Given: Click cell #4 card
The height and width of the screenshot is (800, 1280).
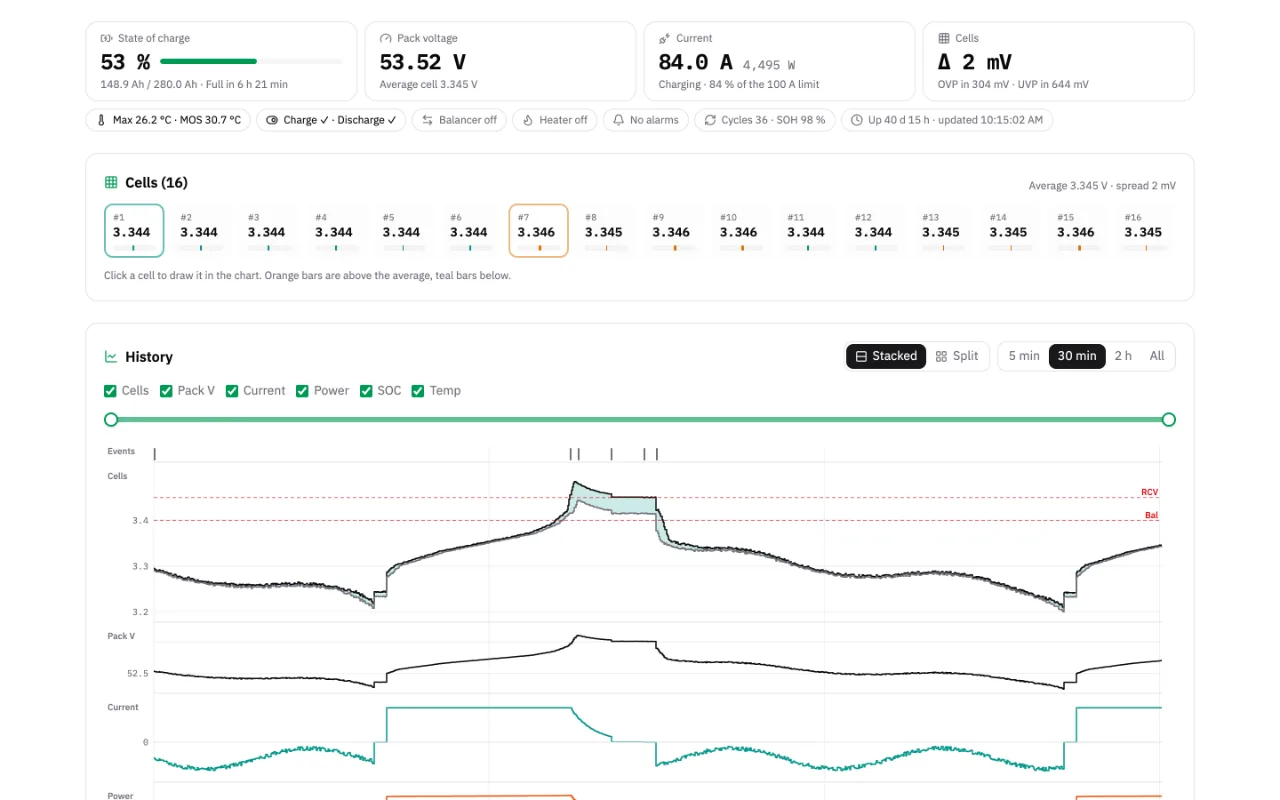Looking at the screenshot, I should pyautogui.click(x=336, y=231).
